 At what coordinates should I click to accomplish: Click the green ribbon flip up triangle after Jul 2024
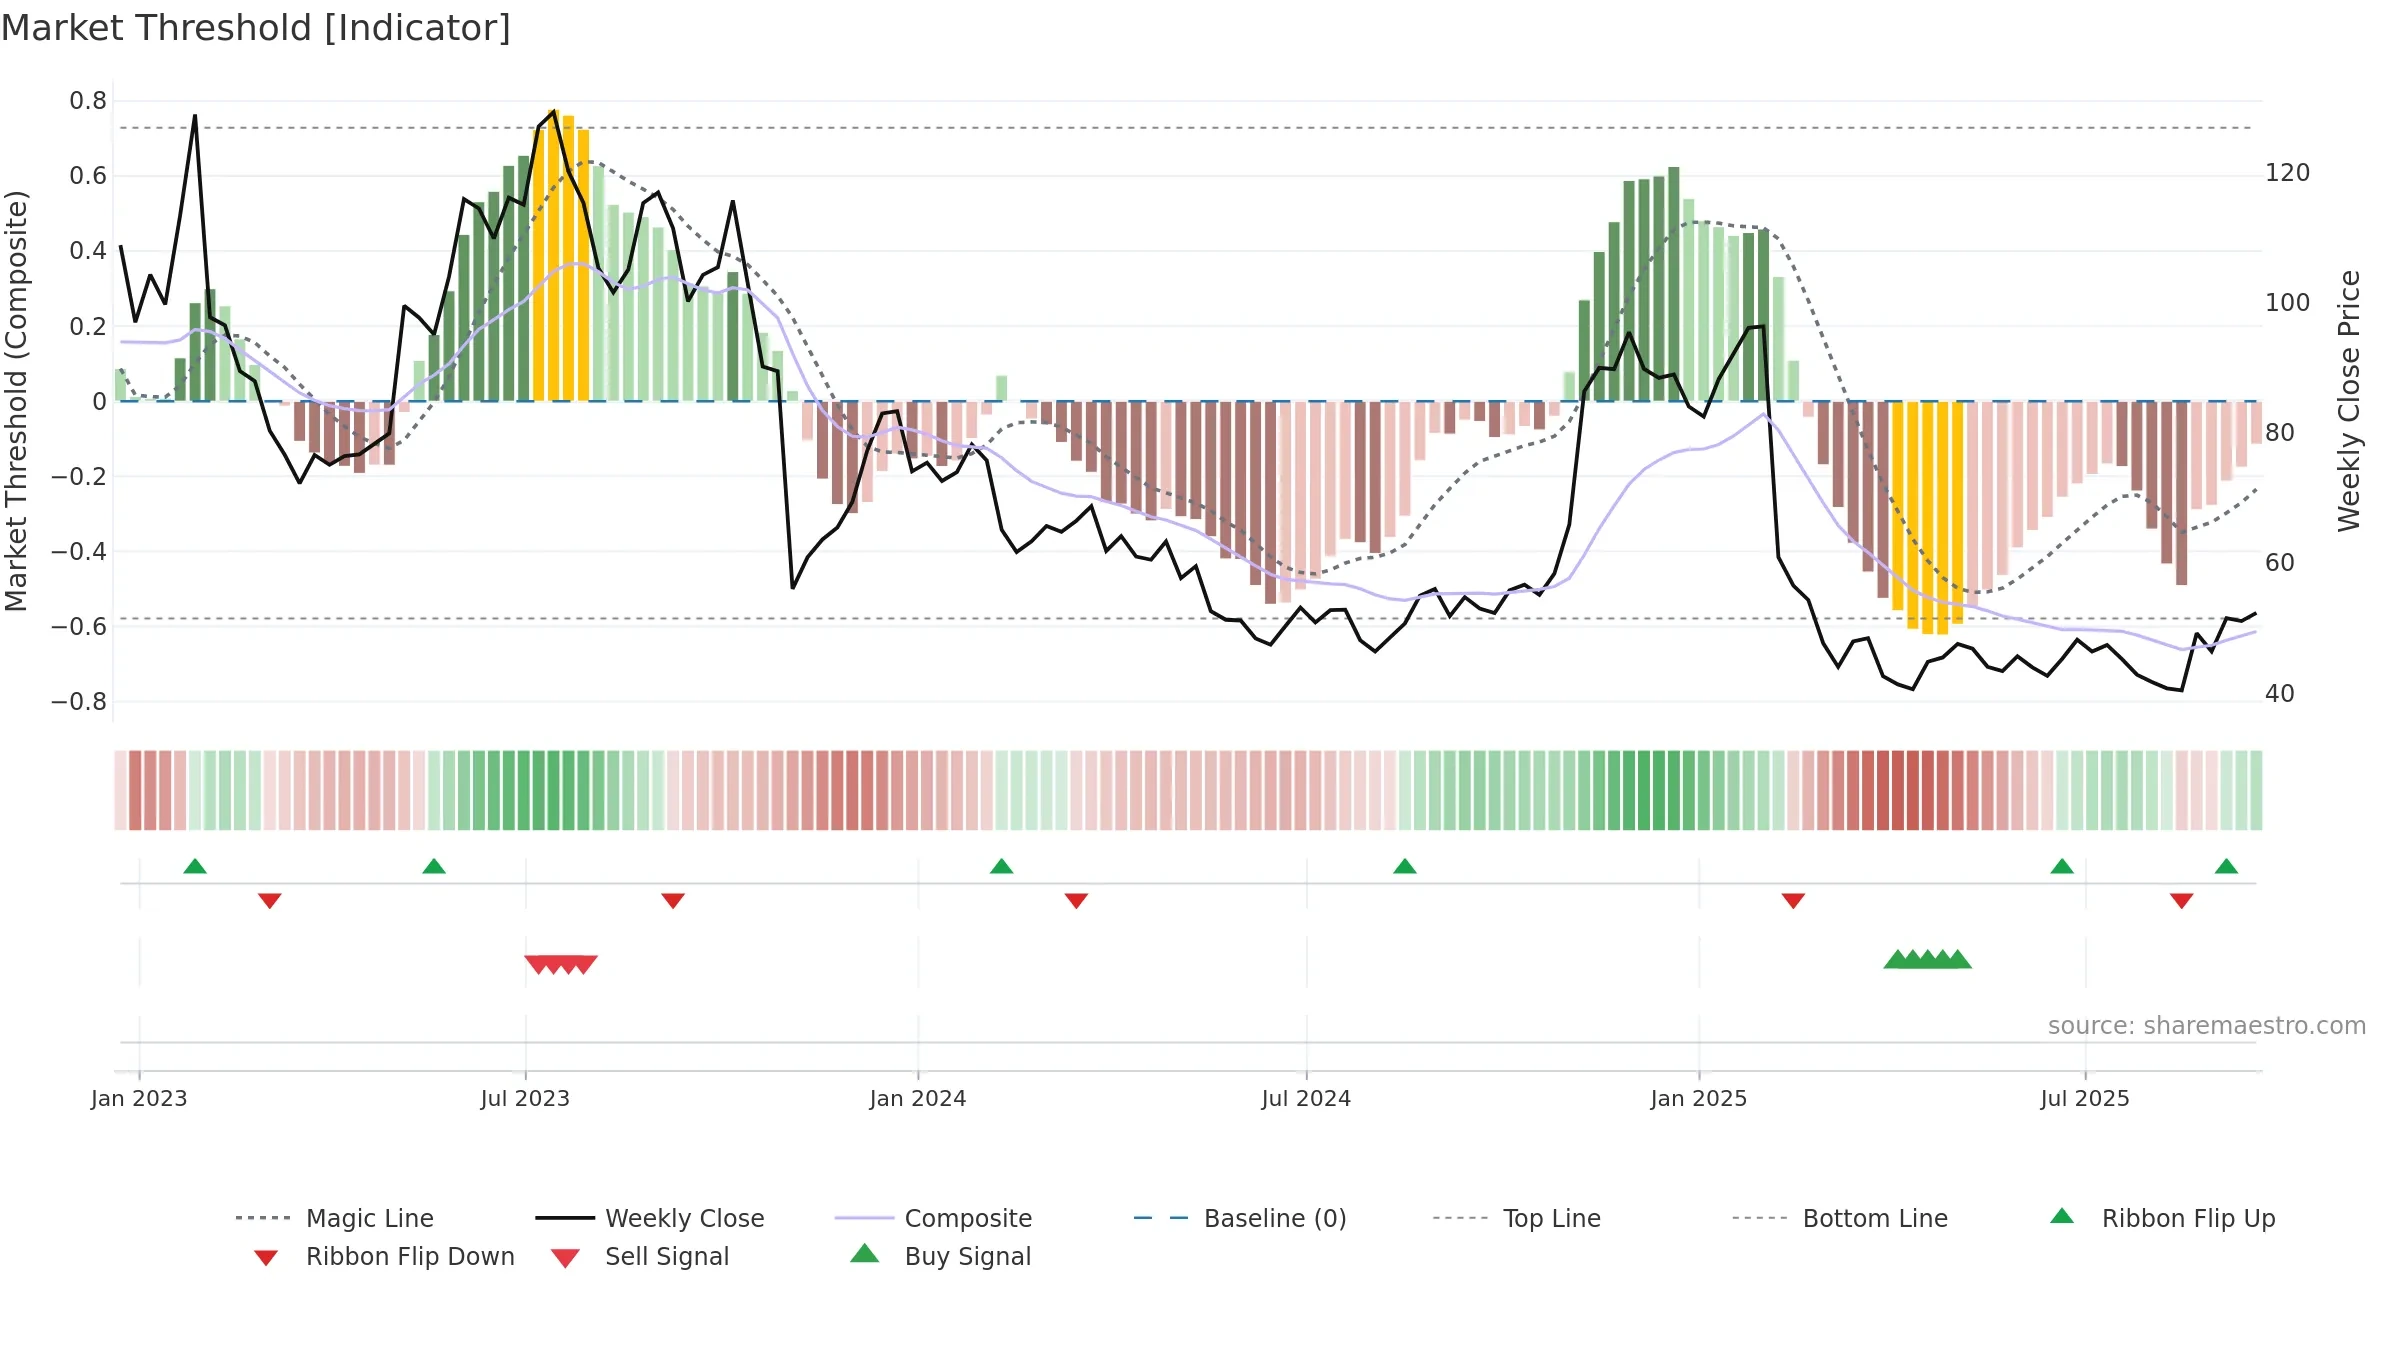point(1405,866)
